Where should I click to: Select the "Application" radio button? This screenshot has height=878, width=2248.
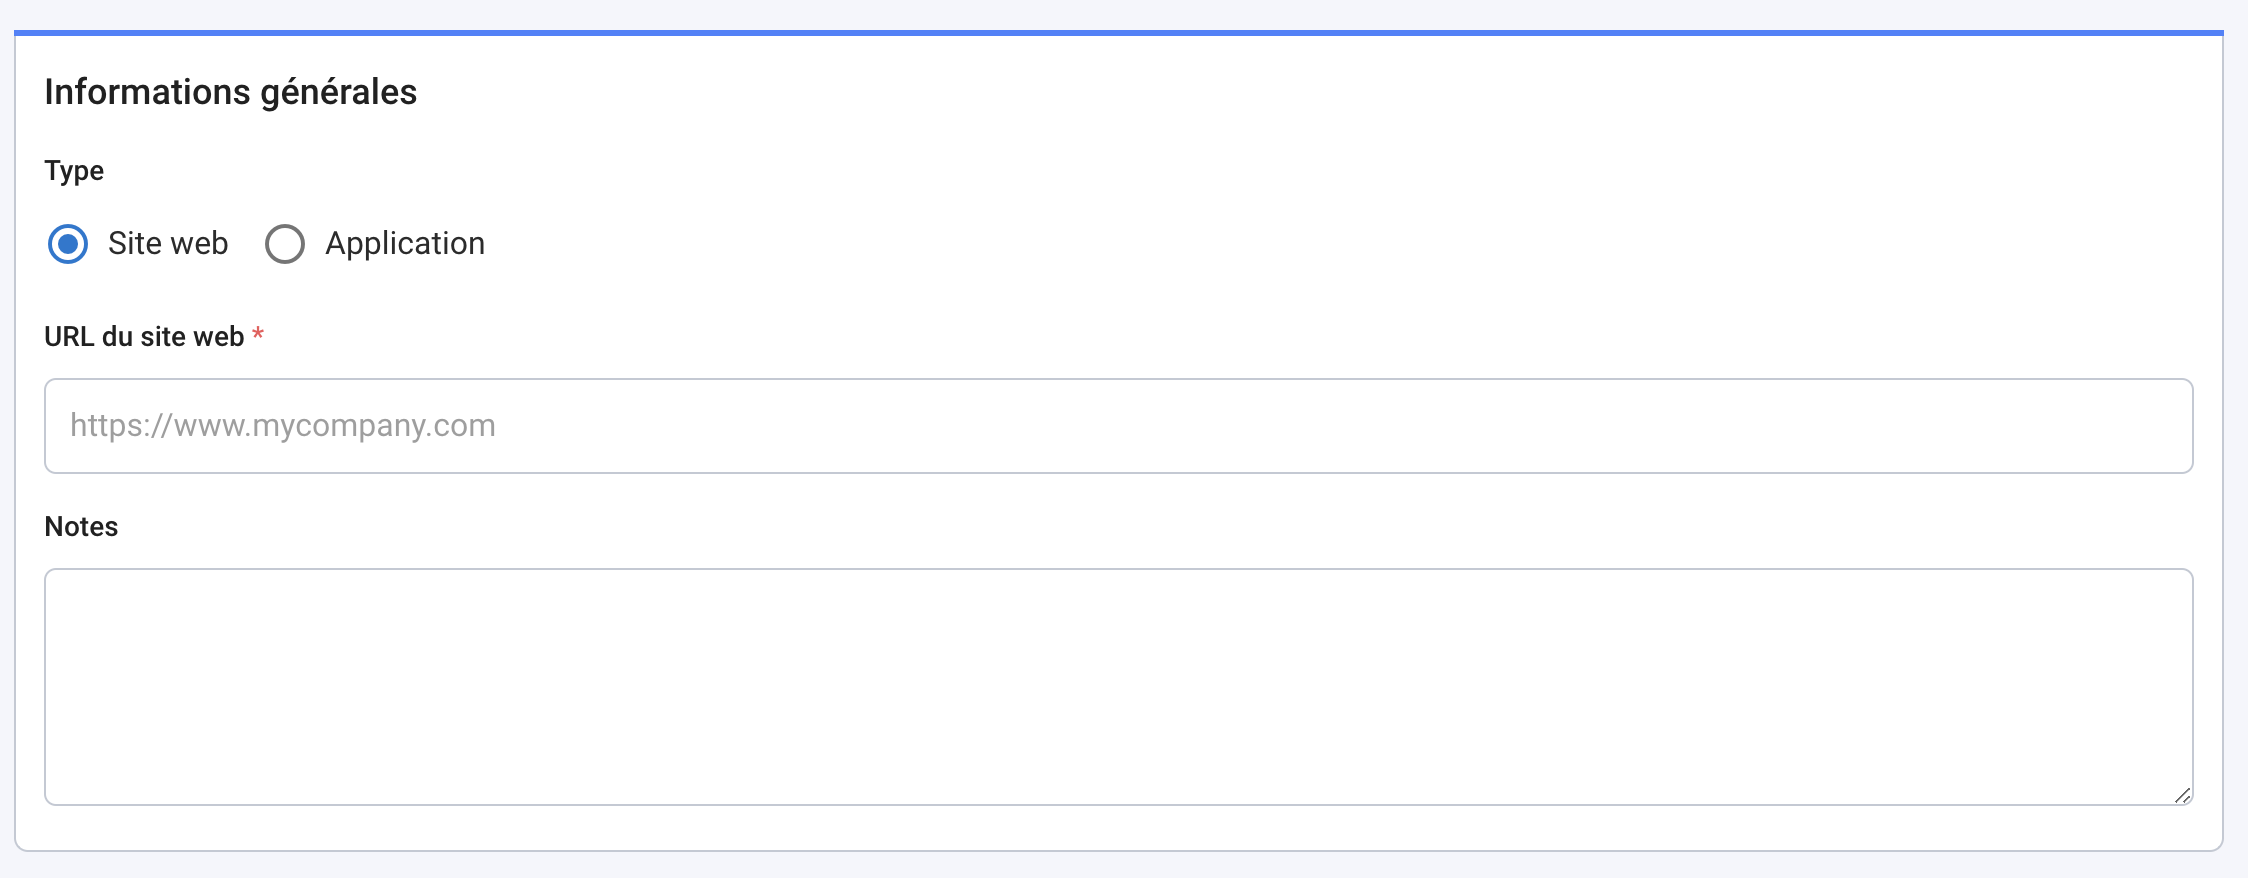point(286,243)
